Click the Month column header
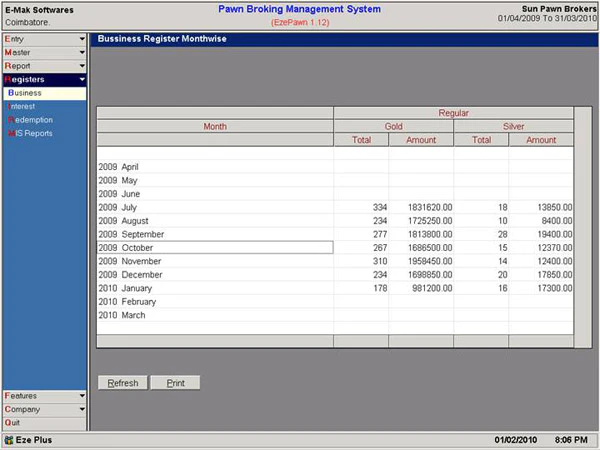This screenshot has width=600, height=450. click(215, 127)
